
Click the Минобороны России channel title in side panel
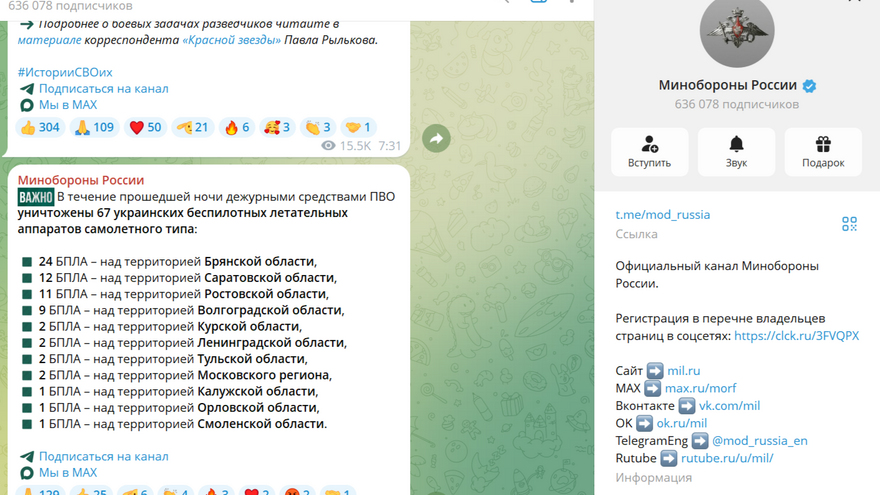727,85
